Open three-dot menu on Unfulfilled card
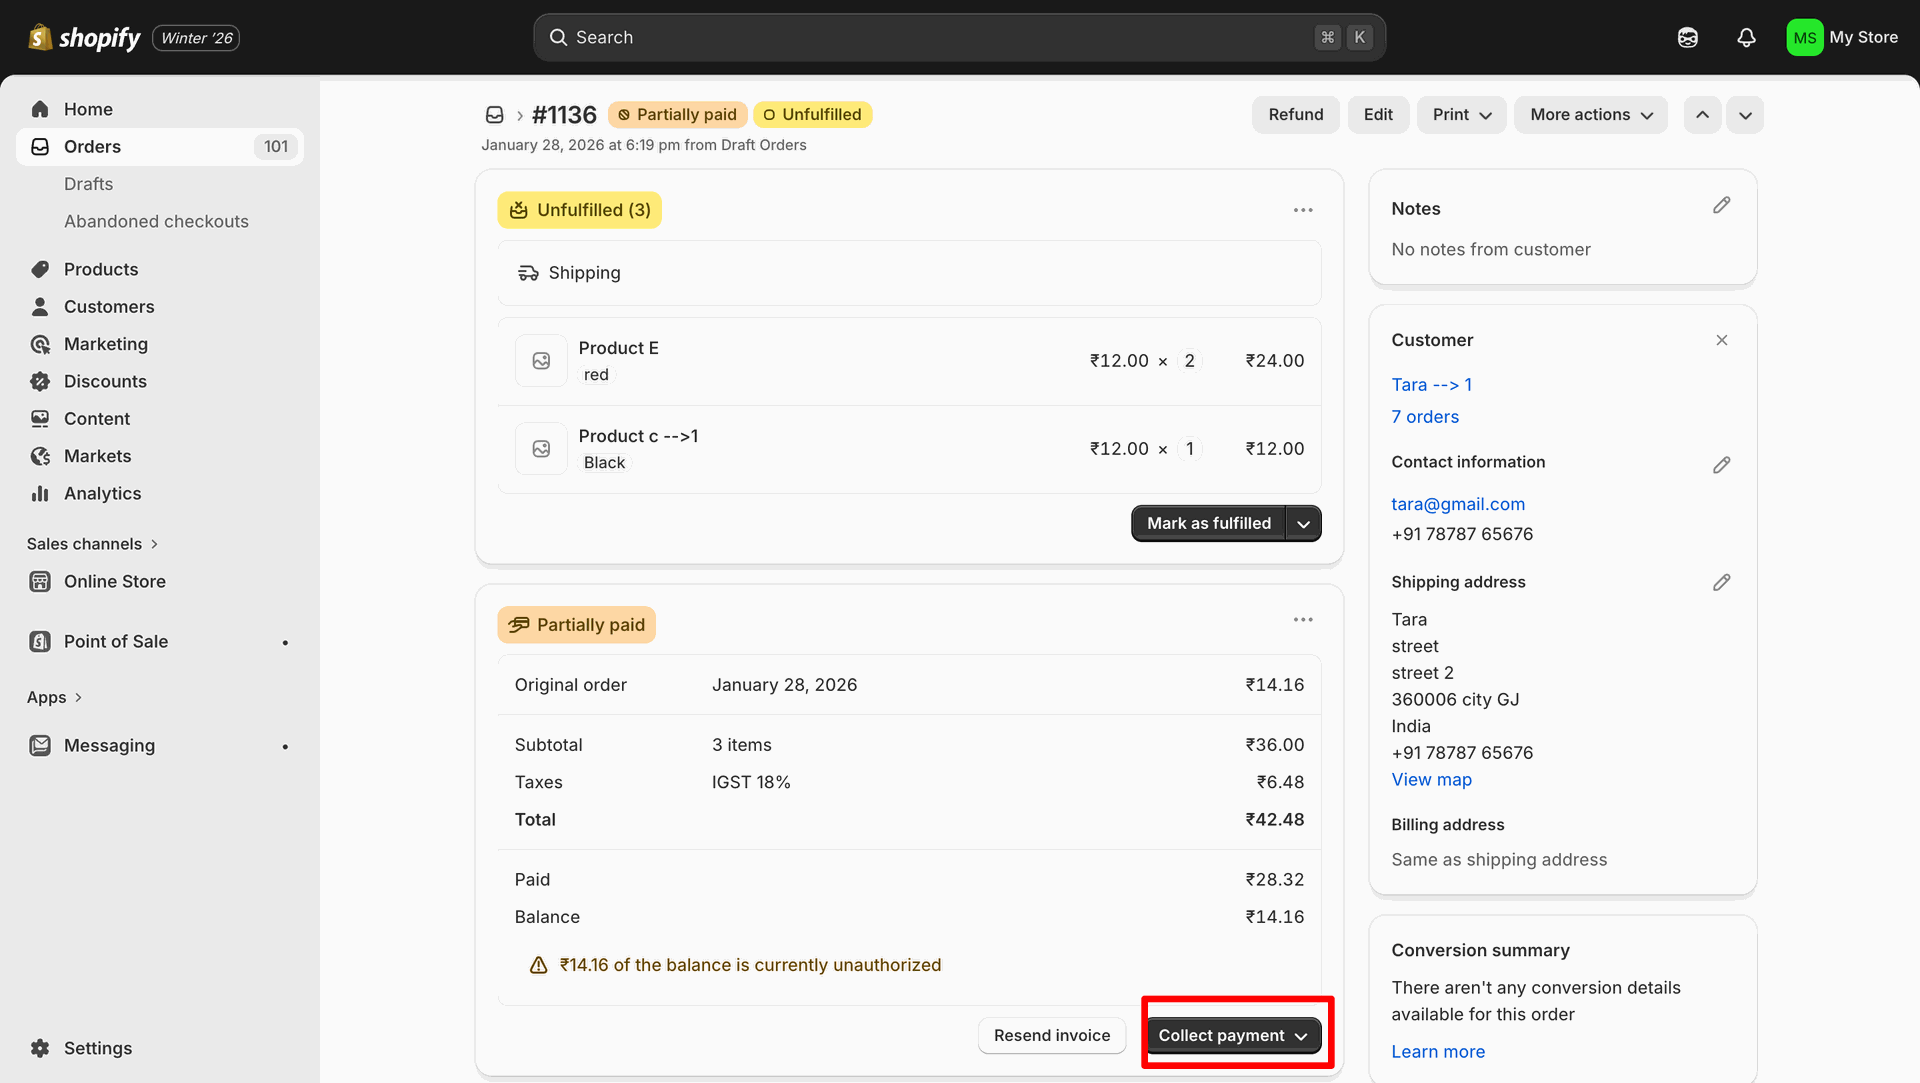Viewport: 1920px width, 1083px height. 1303,210
